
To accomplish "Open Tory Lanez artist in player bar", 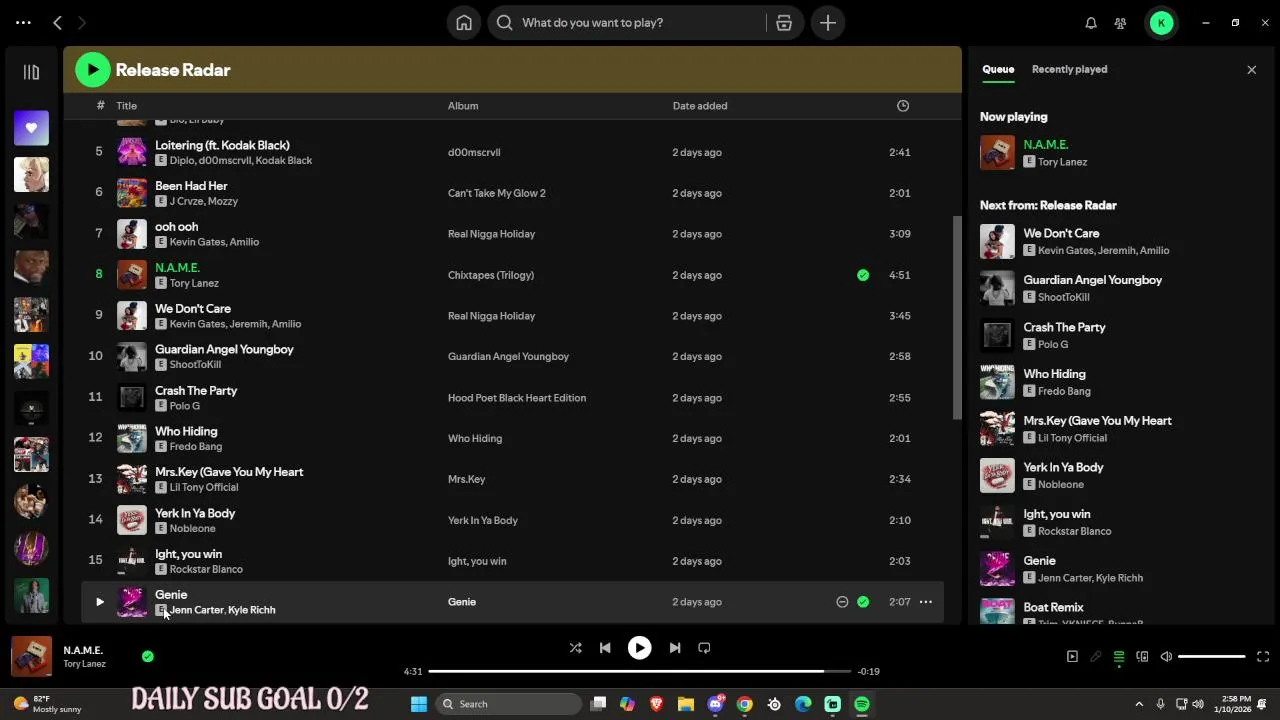I will coord(84,664).
